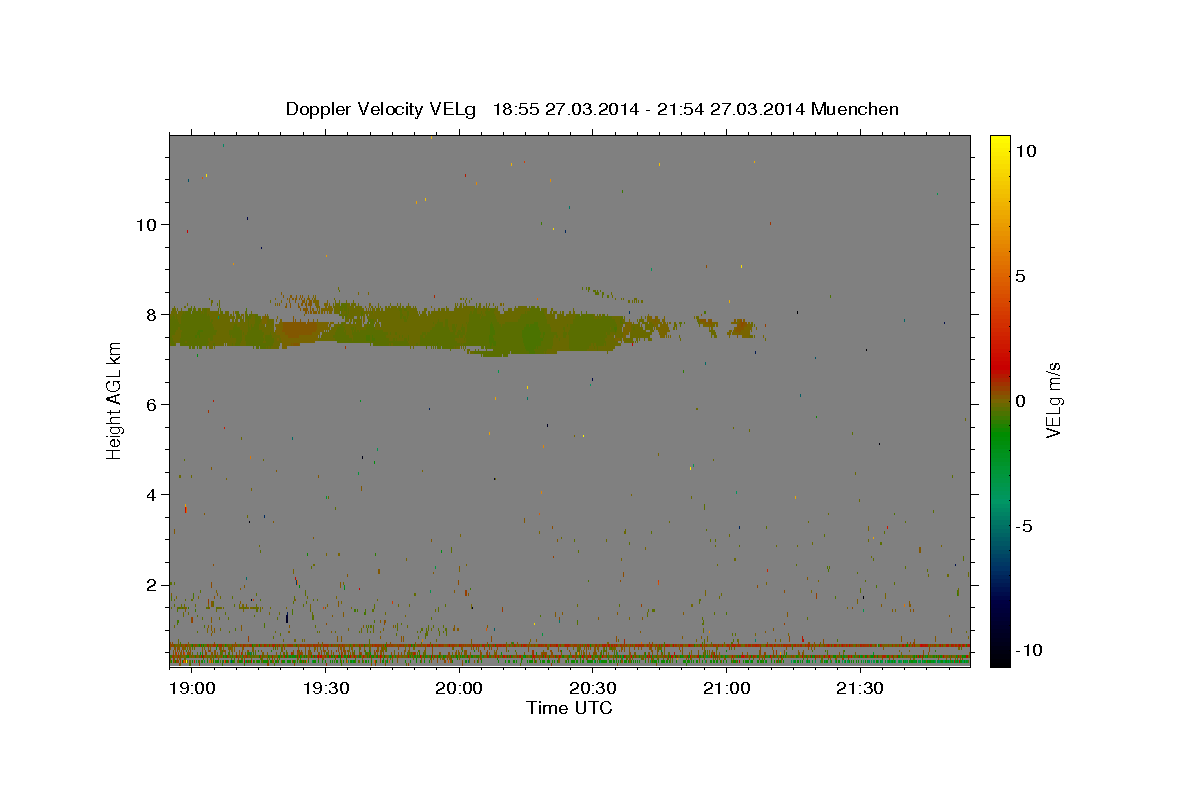Click the 'Height AGL km' axis label

[x=115, y=400]
